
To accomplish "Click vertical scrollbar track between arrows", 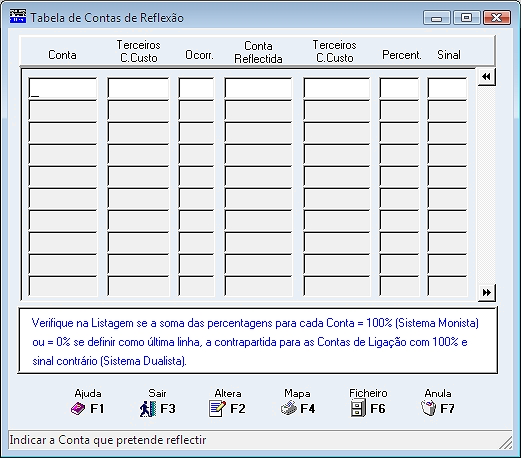I will 487,185.
